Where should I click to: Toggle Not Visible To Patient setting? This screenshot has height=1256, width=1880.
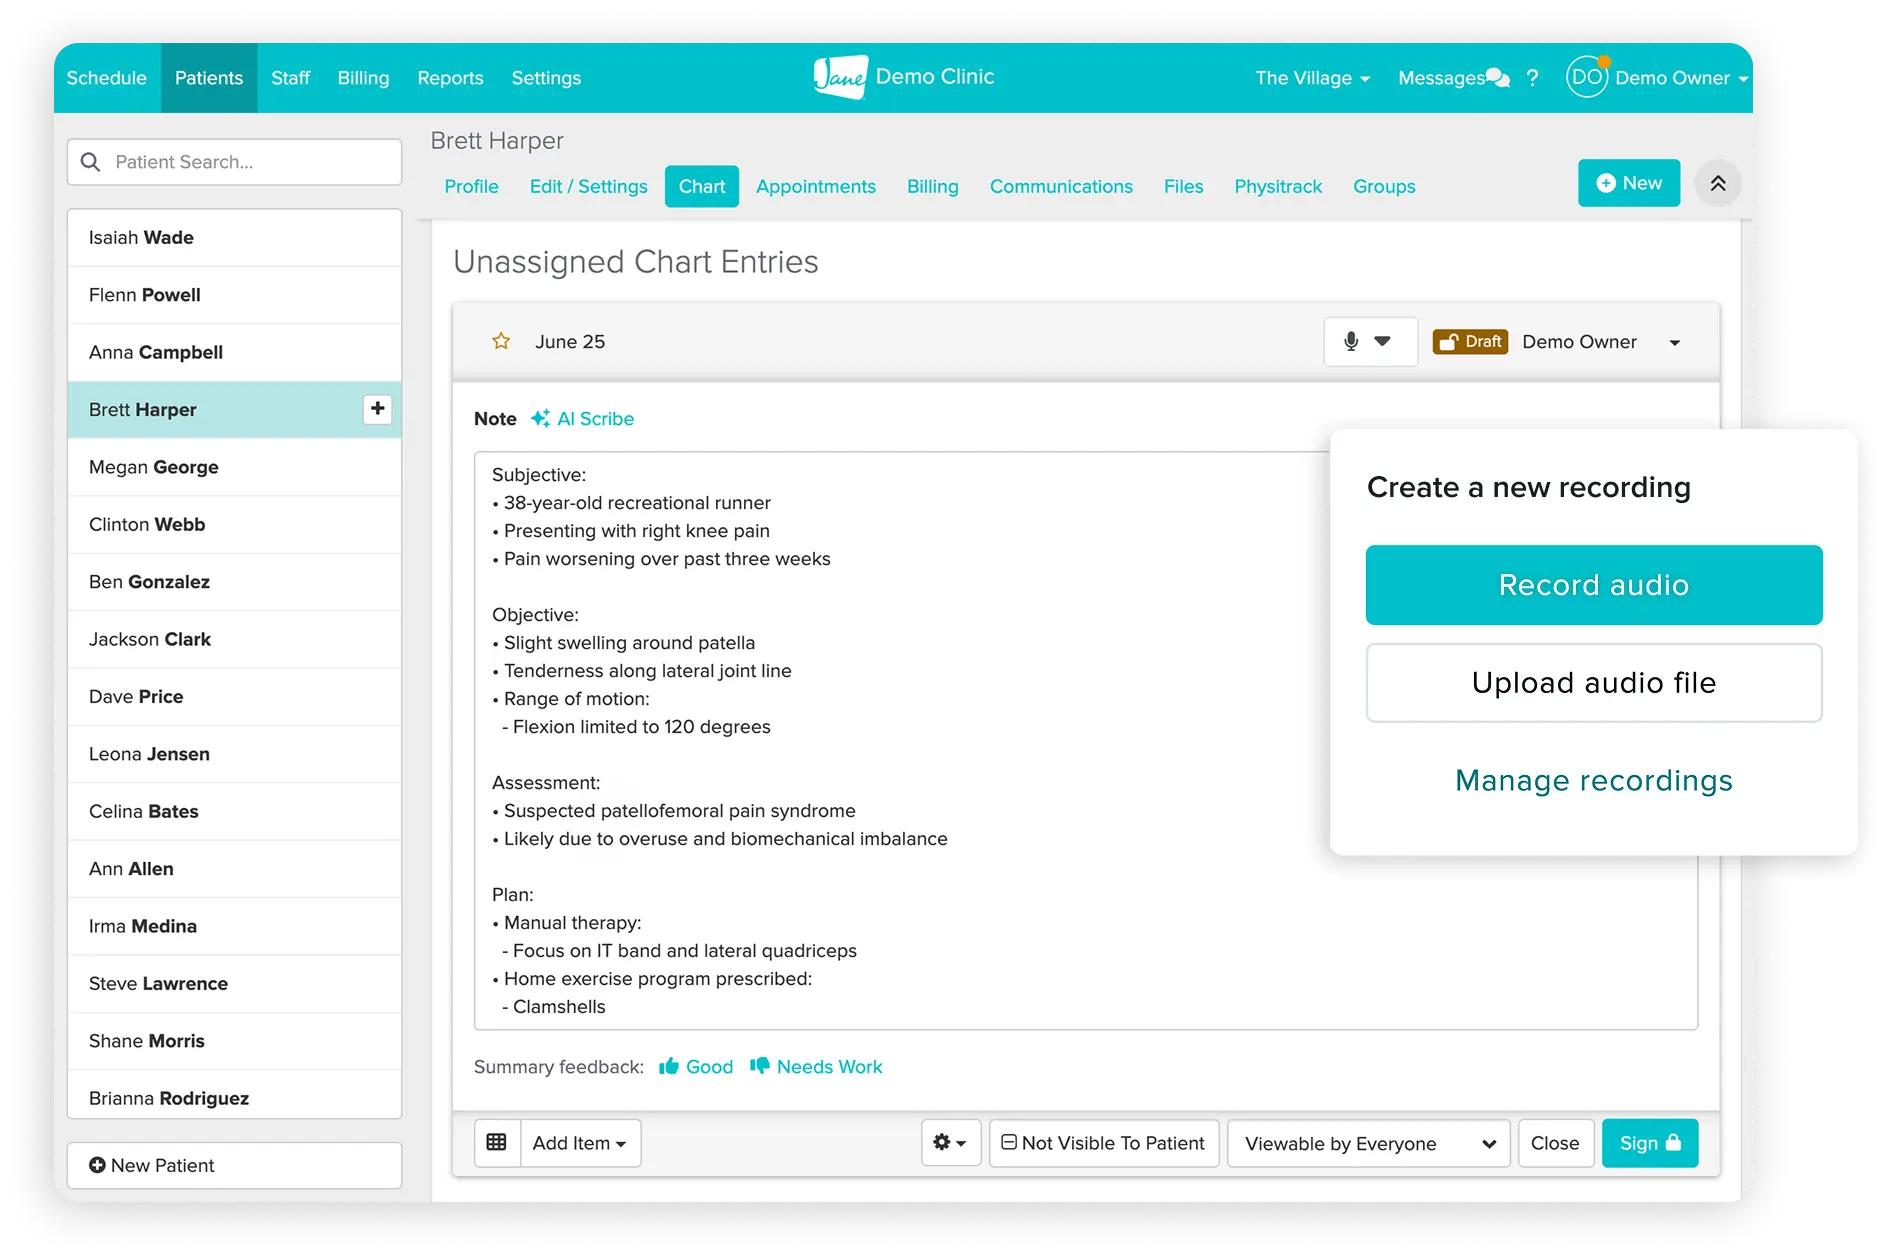[x=1103, y=1142]
